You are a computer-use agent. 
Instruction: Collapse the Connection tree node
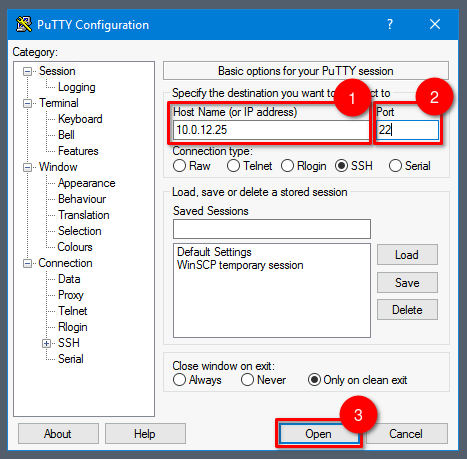(27, 263)
